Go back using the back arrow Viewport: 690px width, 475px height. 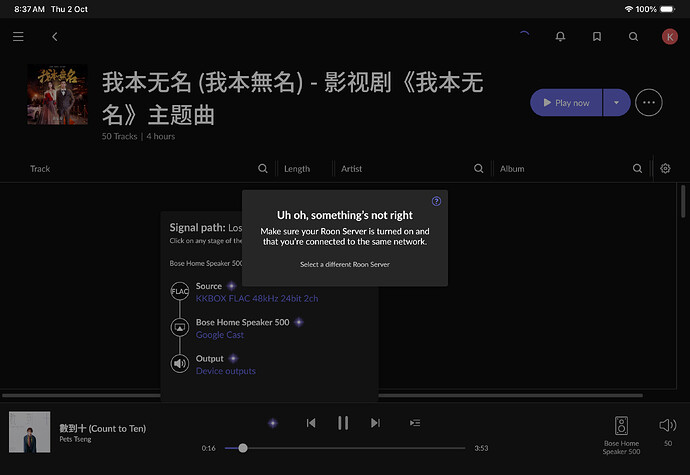click(x=54, y=37)
